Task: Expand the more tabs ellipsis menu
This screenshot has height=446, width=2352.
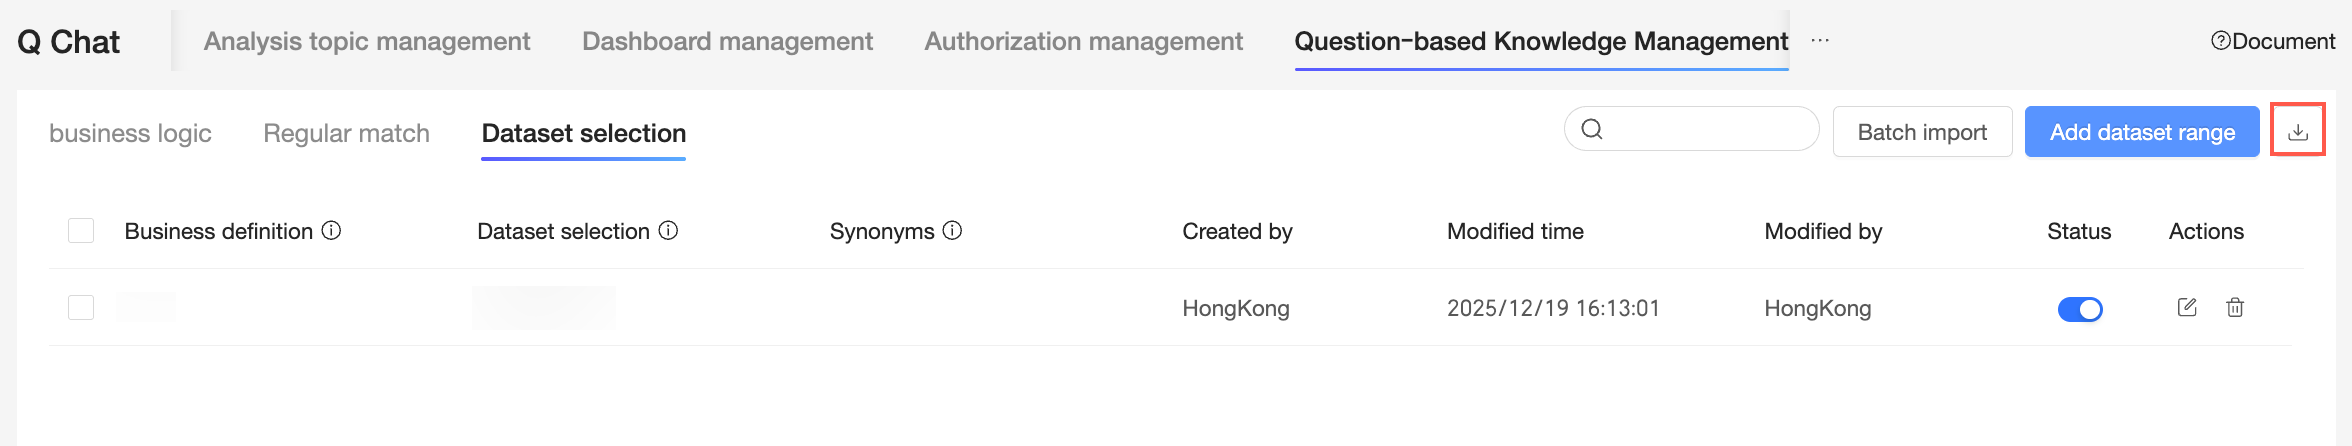Action: [1820, 41]
